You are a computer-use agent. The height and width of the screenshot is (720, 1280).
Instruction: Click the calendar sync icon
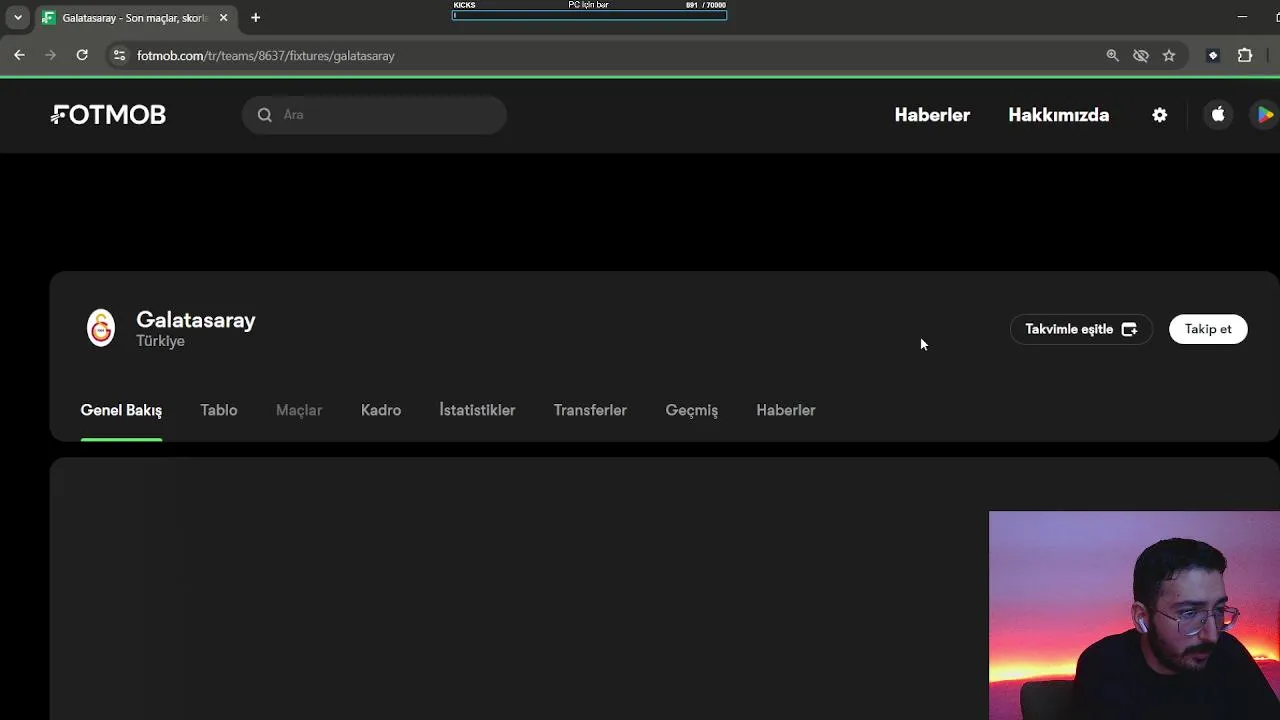tap(1129, 329)
